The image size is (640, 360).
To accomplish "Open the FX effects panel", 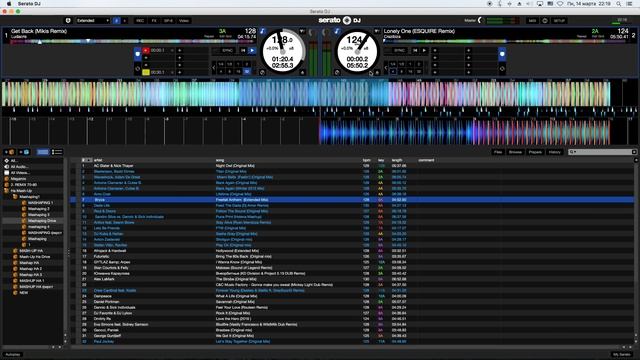I will 154,20.
